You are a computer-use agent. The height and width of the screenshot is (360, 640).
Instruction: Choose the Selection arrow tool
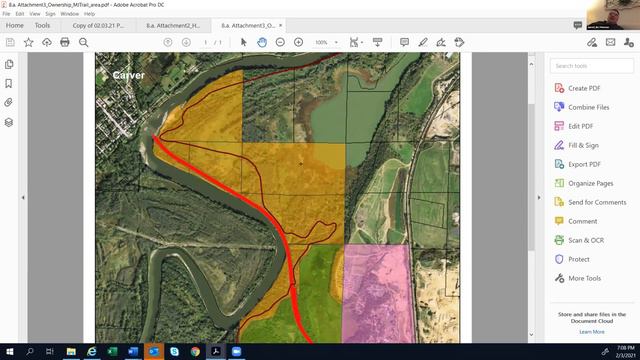244,42
